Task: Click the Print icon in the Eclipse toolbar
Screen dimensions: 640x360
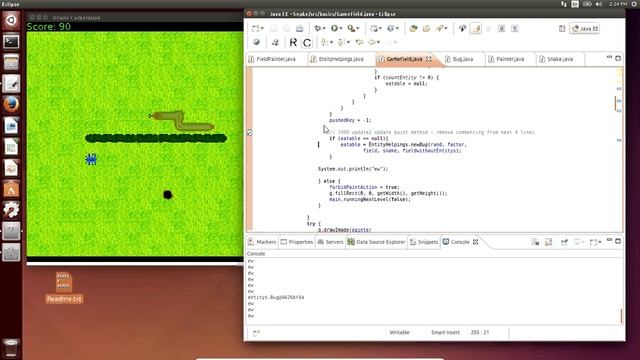Action: tap(300, 28)
